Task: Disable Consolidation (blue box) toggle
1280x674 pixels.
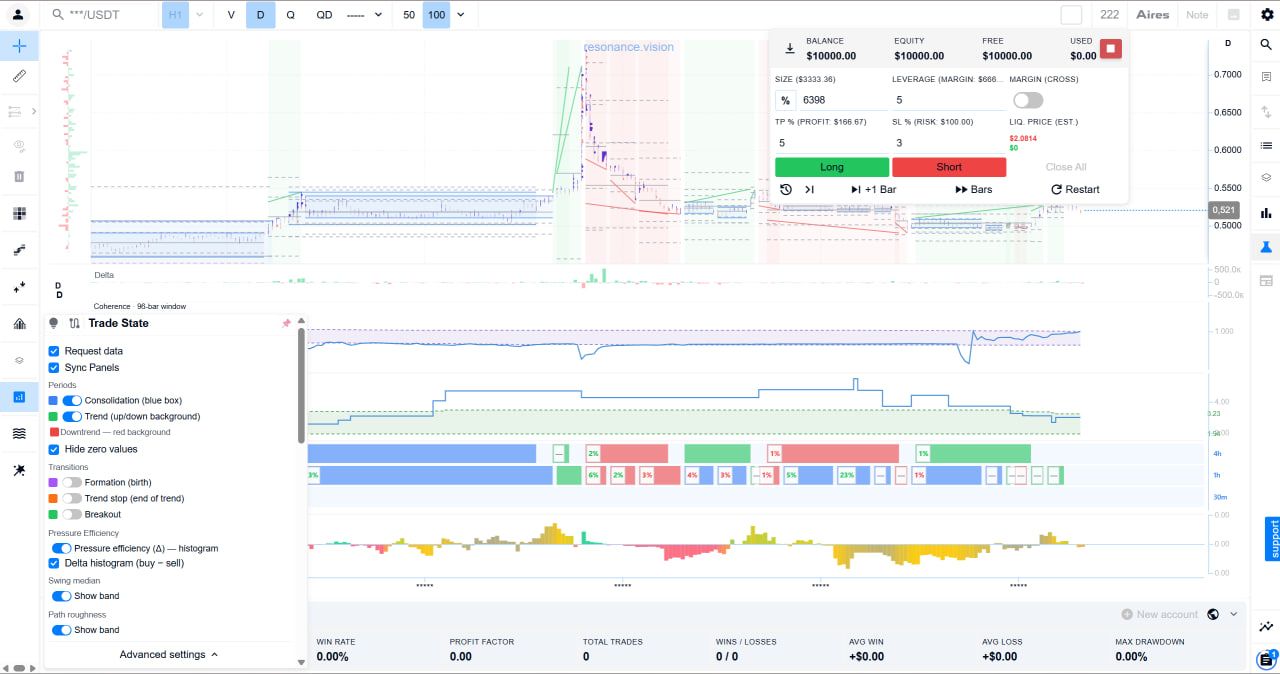Action: tap(72, 400)
